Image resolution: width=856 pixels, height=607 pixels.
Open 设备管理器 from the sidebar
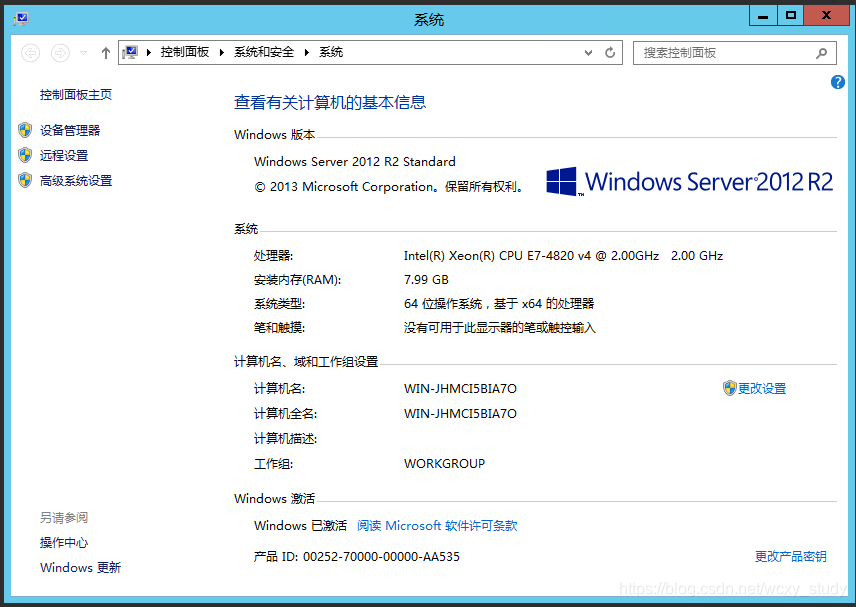[70, 130]
